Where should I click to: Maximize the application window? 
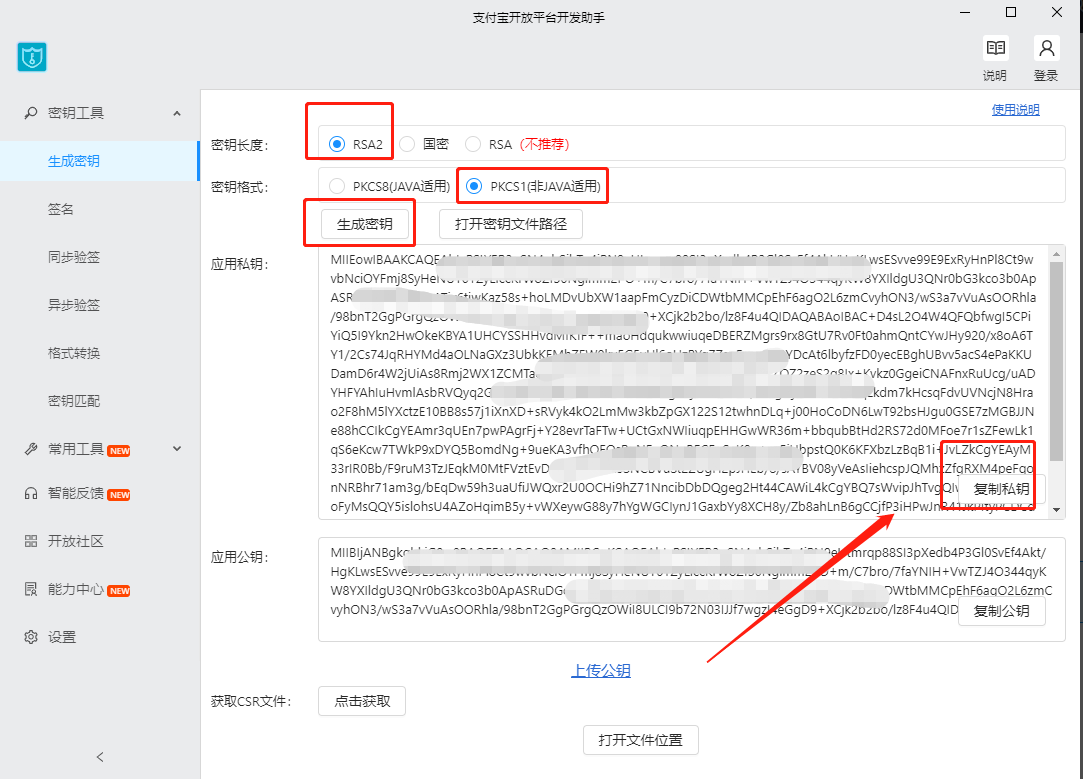click(x=1010, y=12)
